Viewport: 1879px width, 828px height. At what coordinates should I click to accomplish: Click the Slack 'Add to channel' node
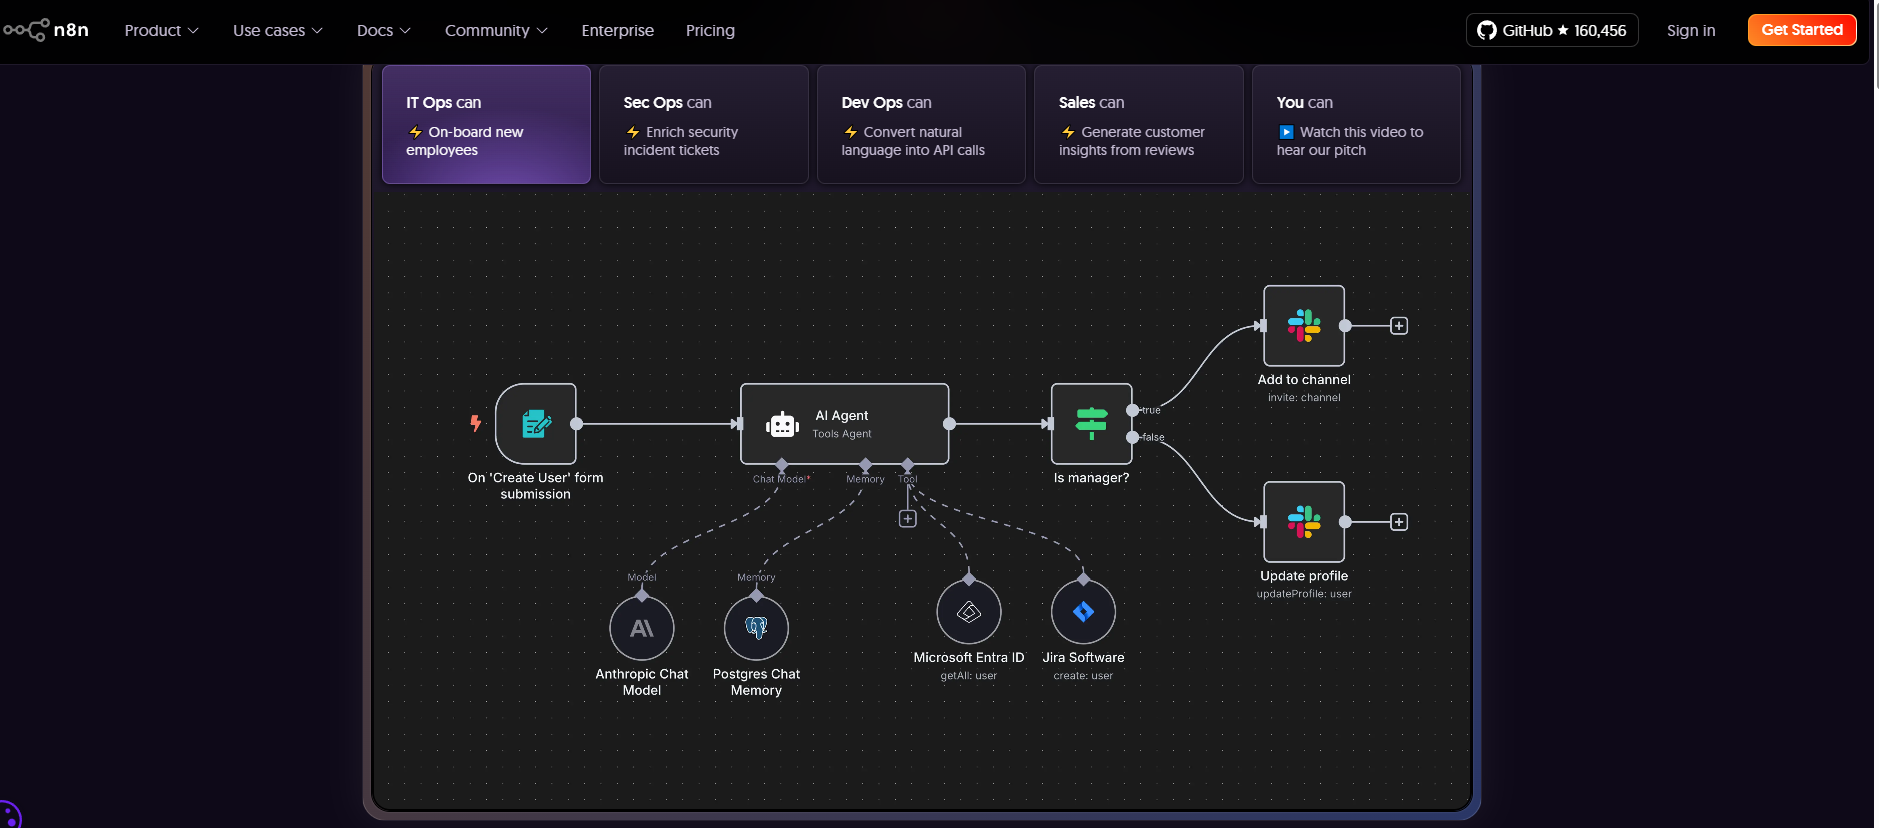pos(1303,326)
